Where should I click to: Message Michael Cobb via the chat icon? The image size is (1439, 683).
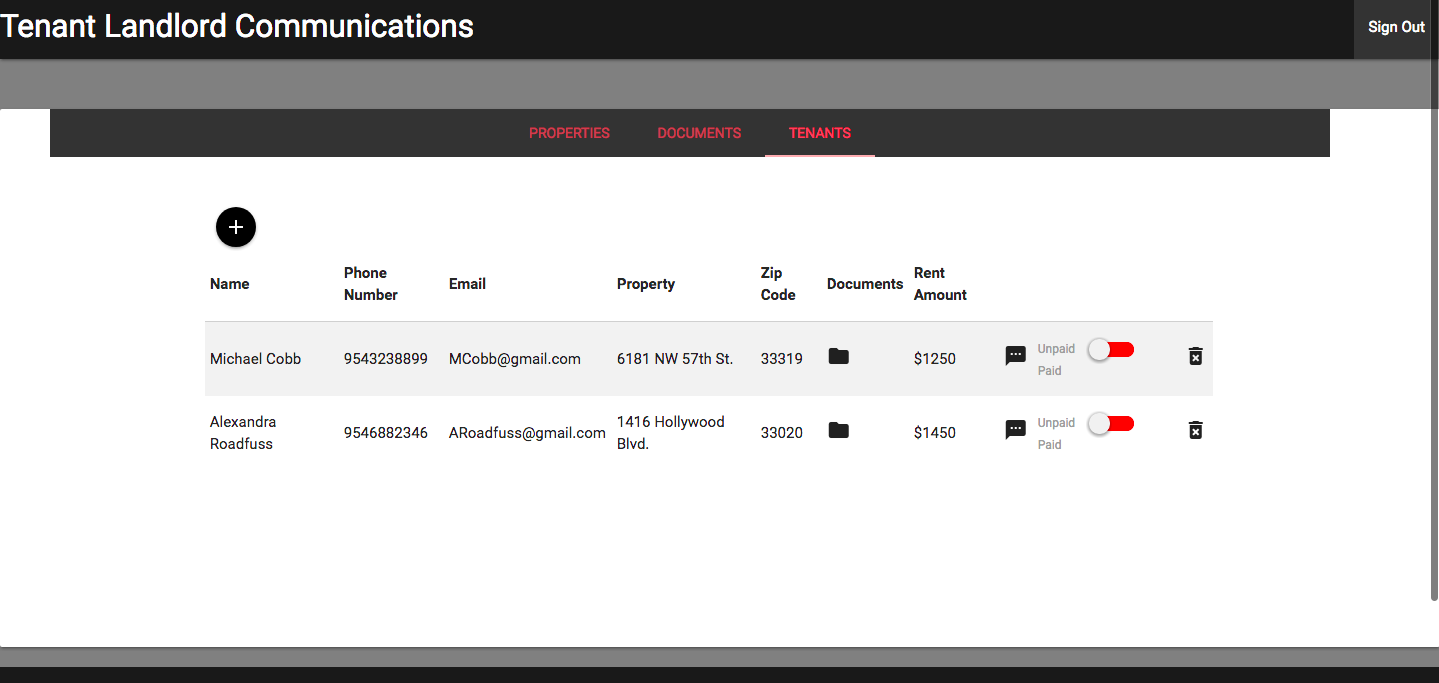tap(1015, 355)
